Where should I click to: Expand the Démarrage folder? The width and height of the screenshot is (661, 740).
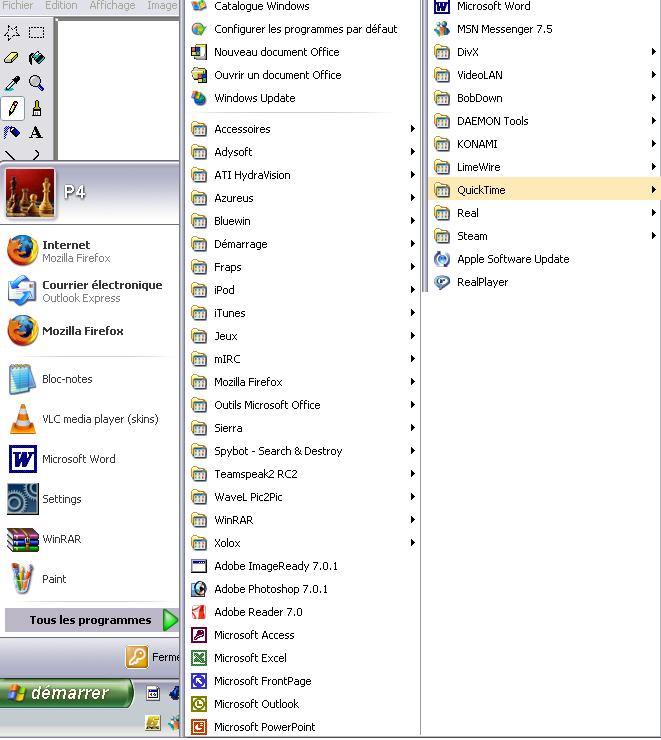point(302,244)
